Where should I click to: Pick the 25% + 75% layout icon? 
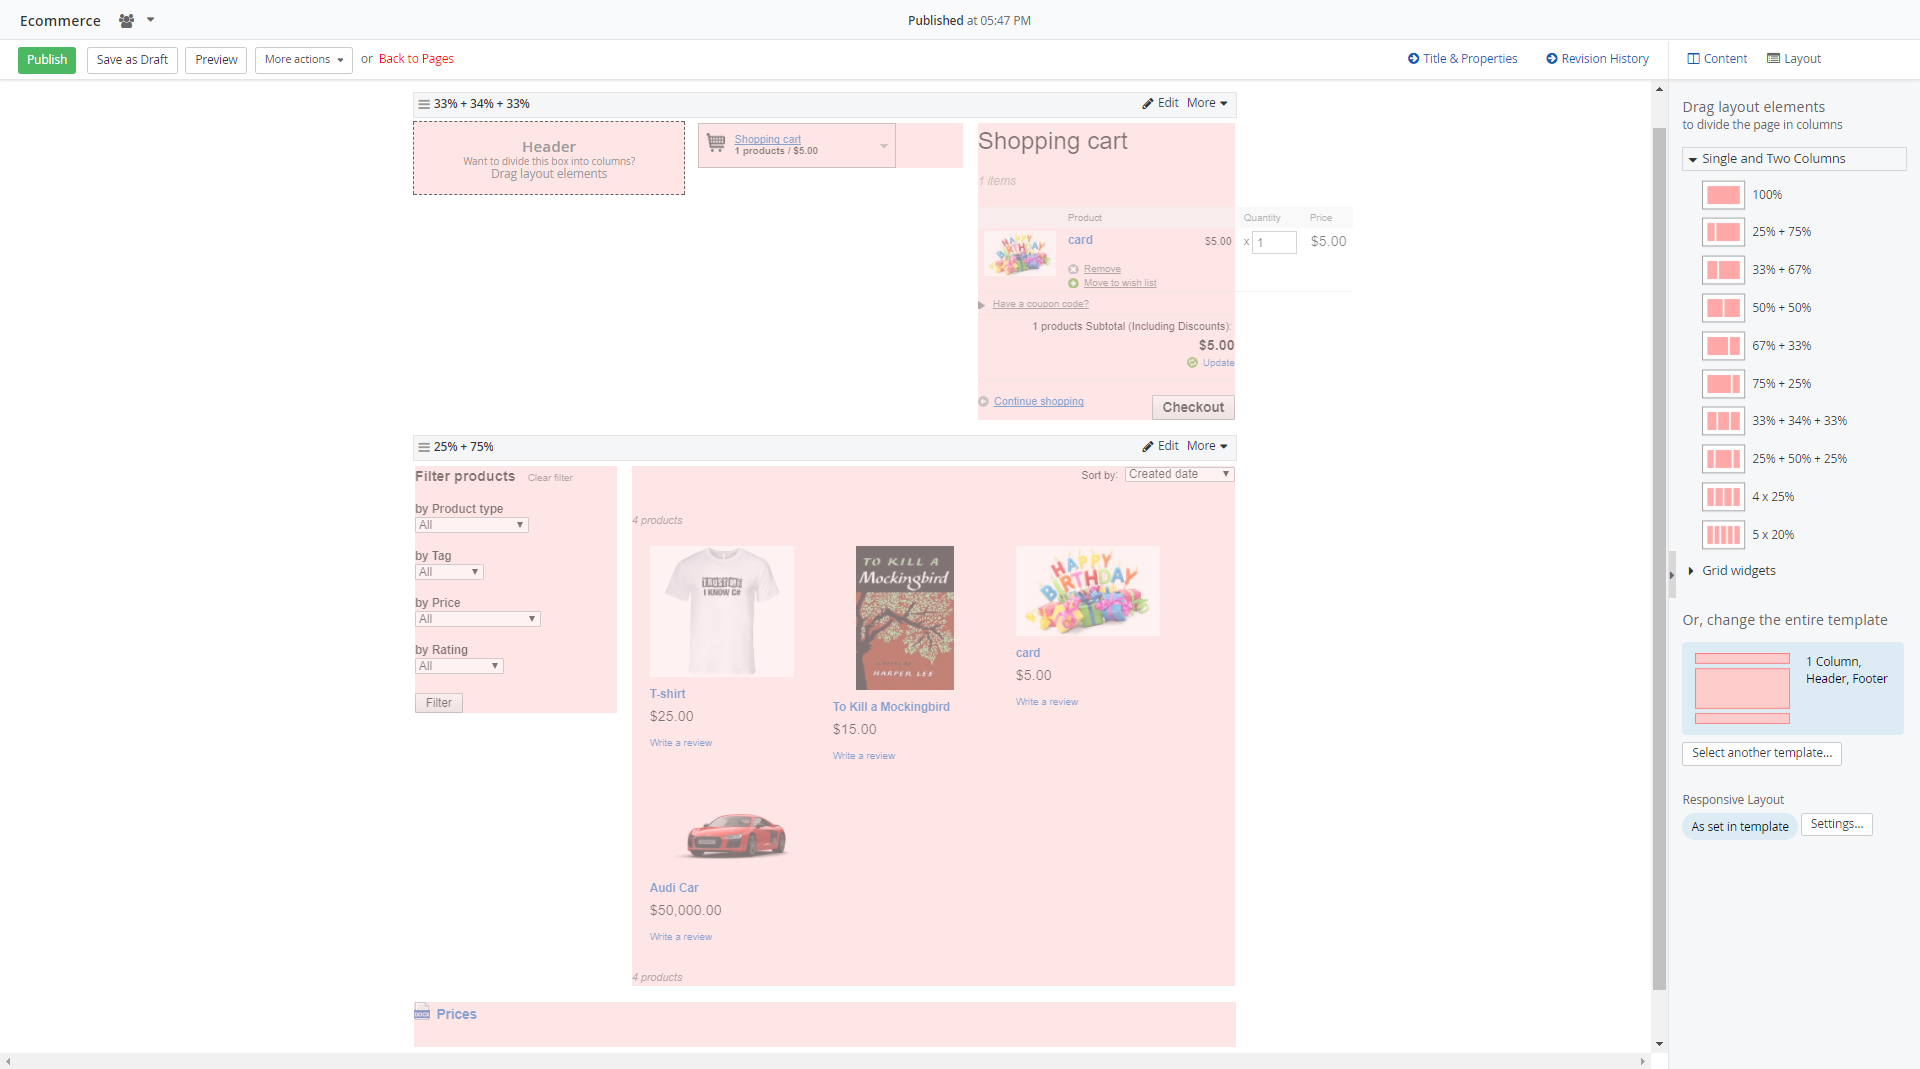tap(1723, 232)
